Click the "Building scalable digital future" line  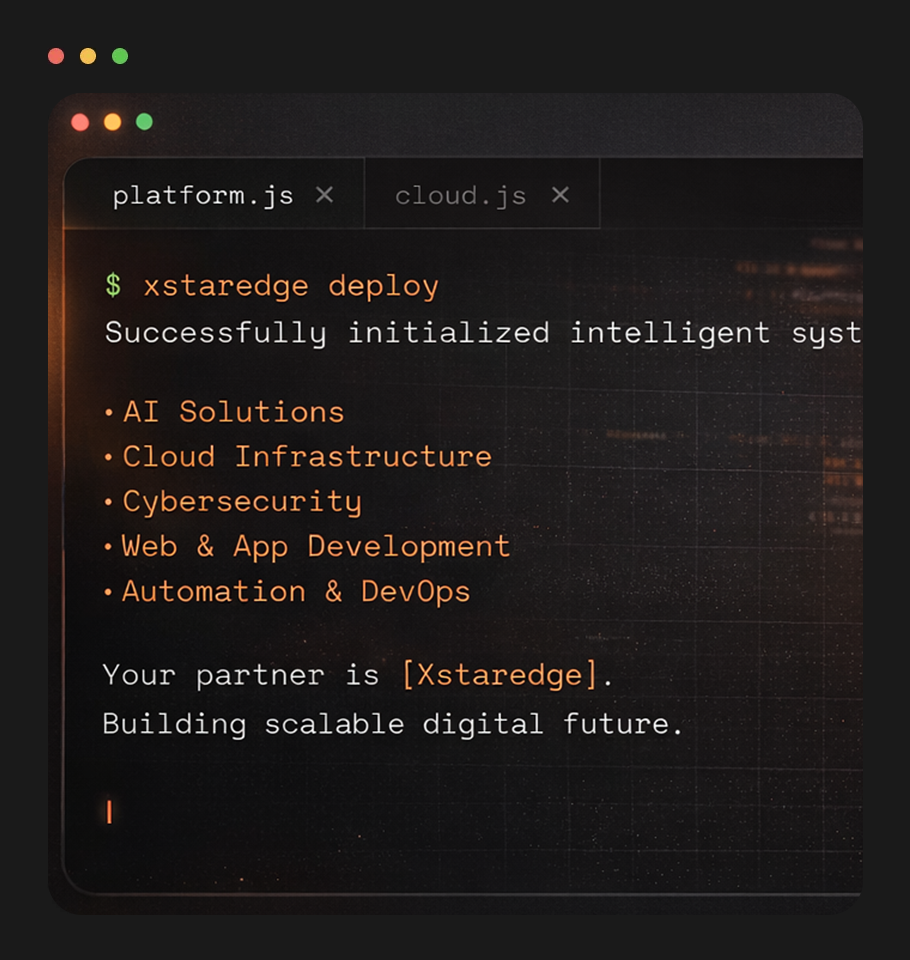pyautogui.click(x=393, y=724)
